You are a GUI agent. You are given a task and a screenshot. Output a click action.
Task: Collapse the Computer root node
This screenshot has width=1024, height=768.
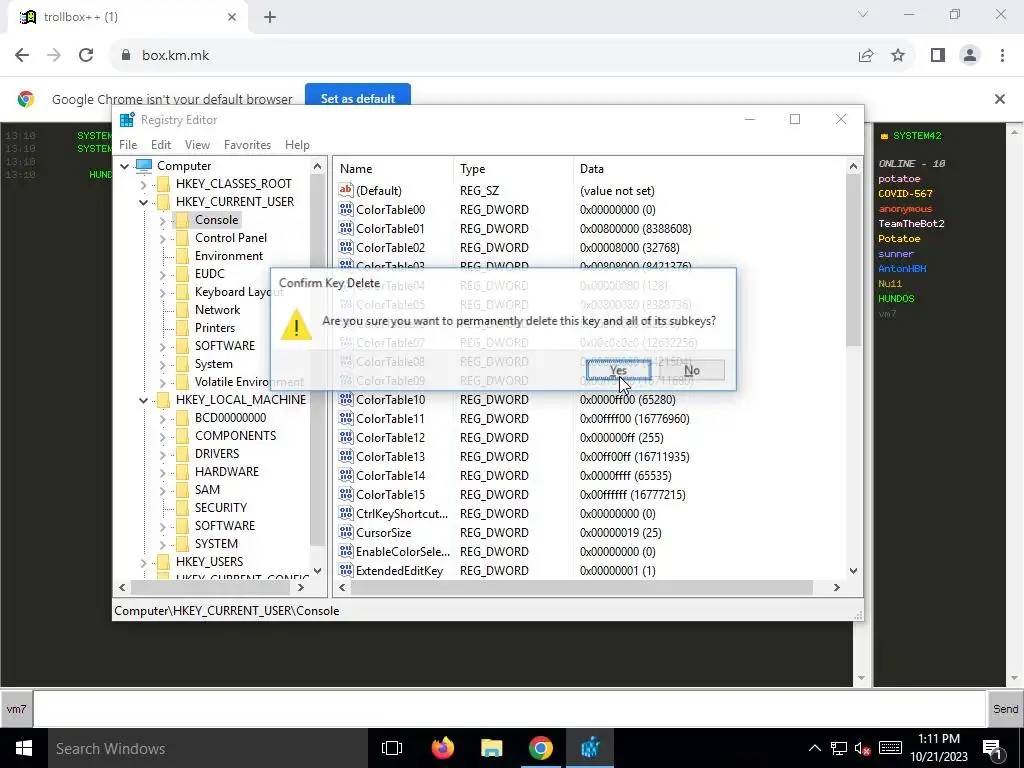coord(125,166)
